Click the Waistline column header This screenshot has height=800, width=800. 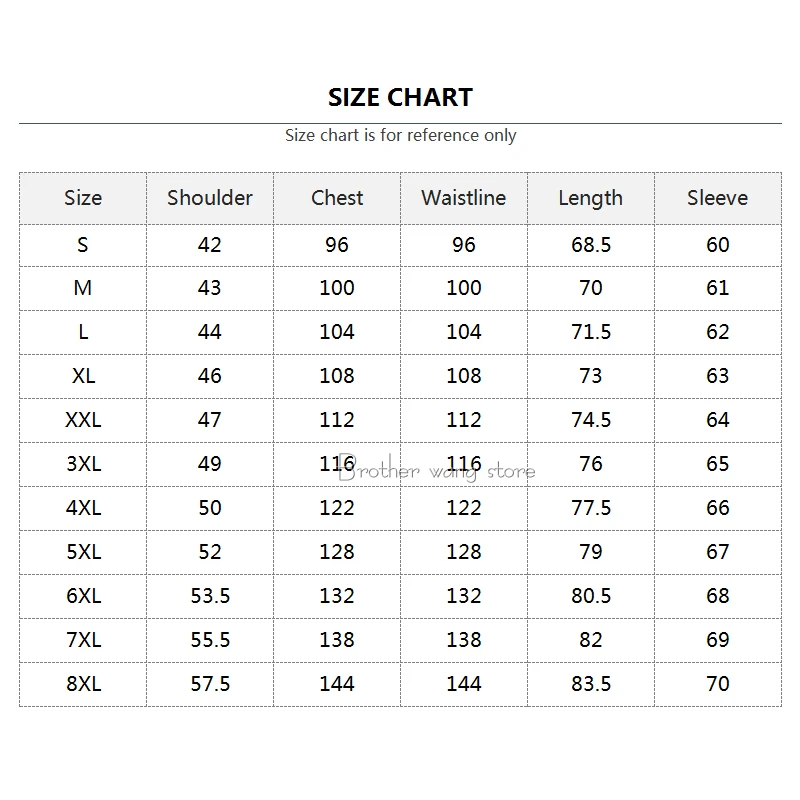[464, 198]
